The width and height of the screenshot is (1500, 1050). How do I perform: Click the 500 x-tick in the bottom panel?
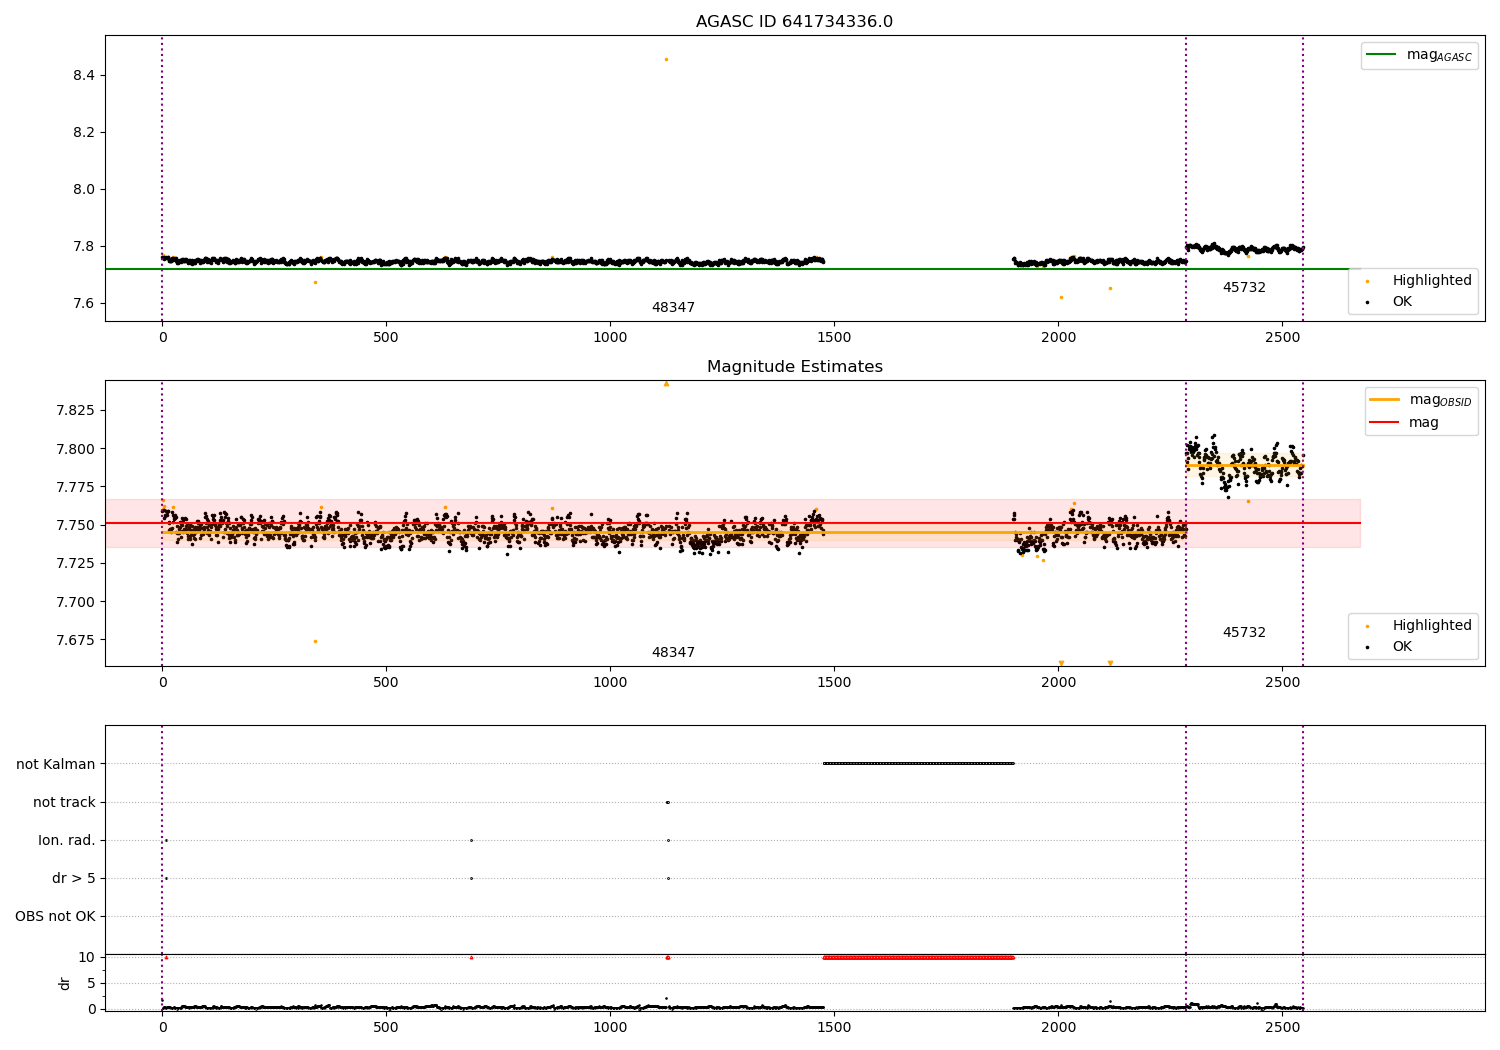[386, 1027]
